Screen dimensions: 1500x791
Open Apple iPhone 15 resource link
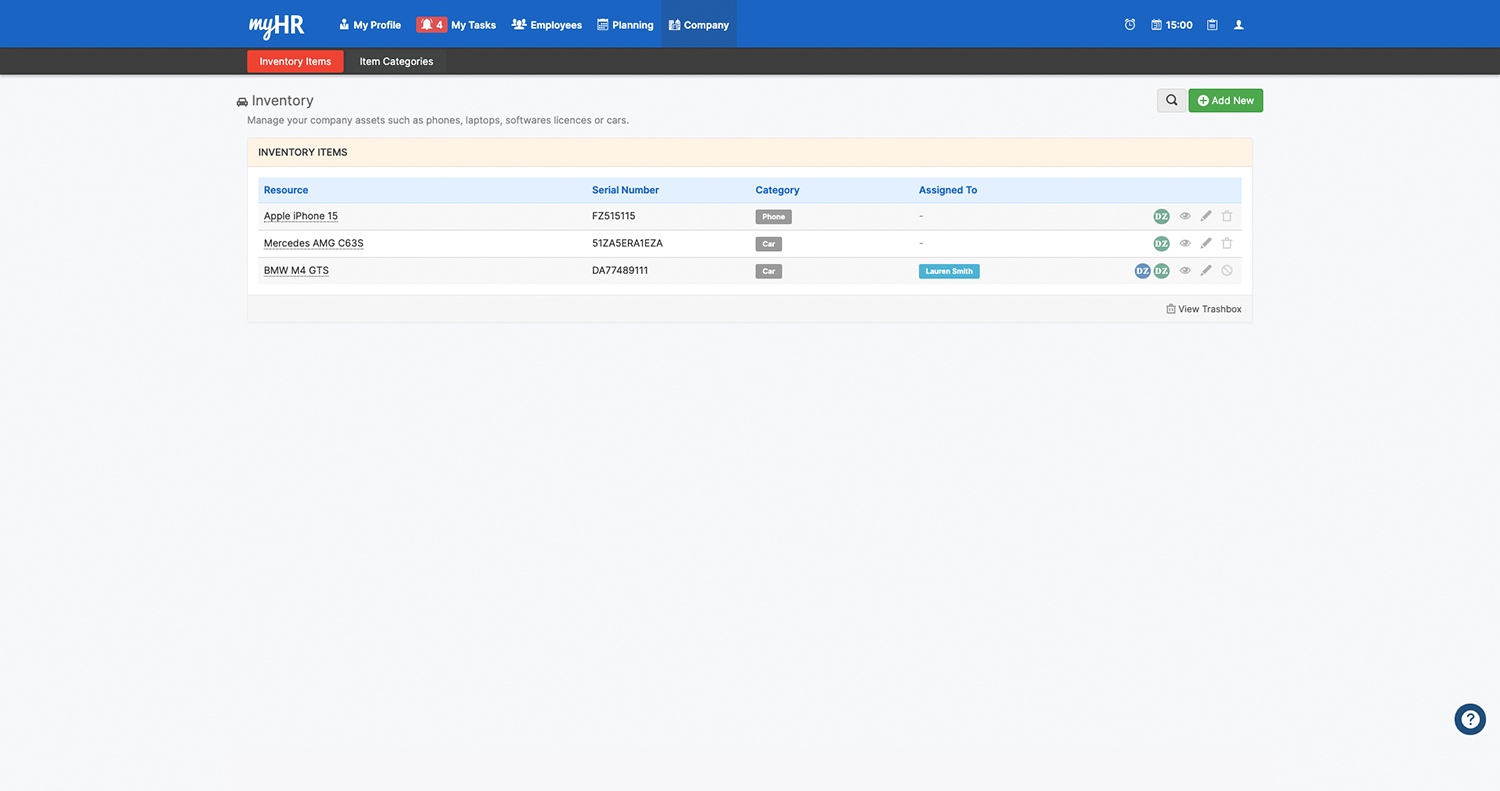(x=301, y=216)
